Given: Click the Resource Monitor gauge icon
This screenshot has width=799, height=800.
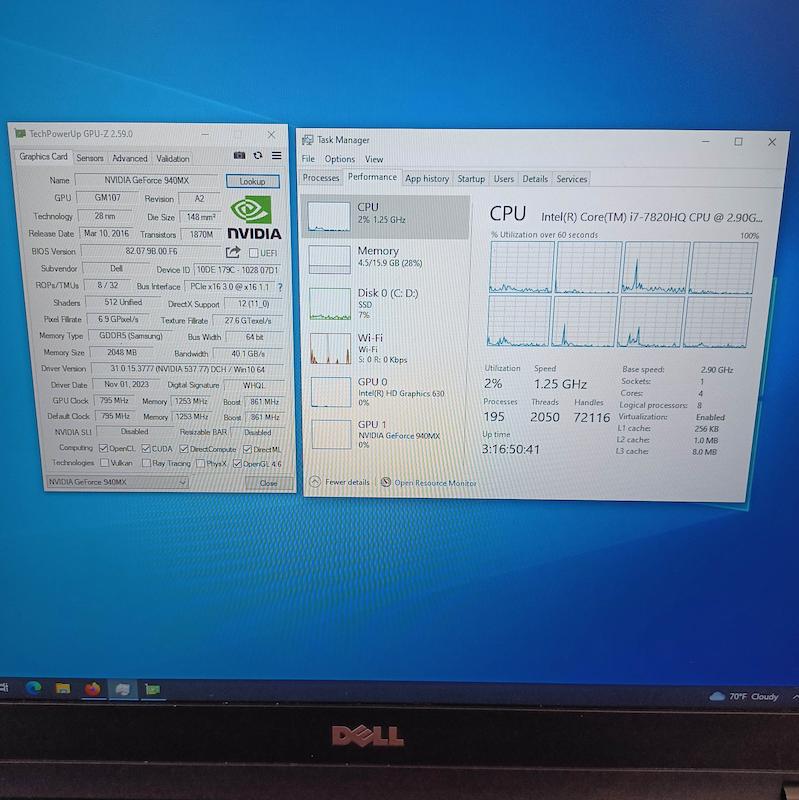Looking at the screenshot, I should pyautogui.click(x=386, y=482).
